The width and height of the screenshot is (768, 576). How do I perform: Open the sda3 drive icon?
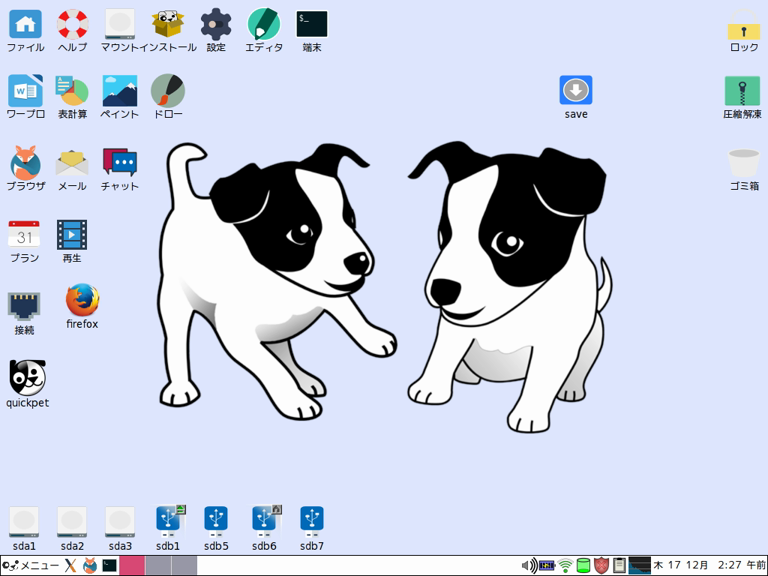click(120, 522)
